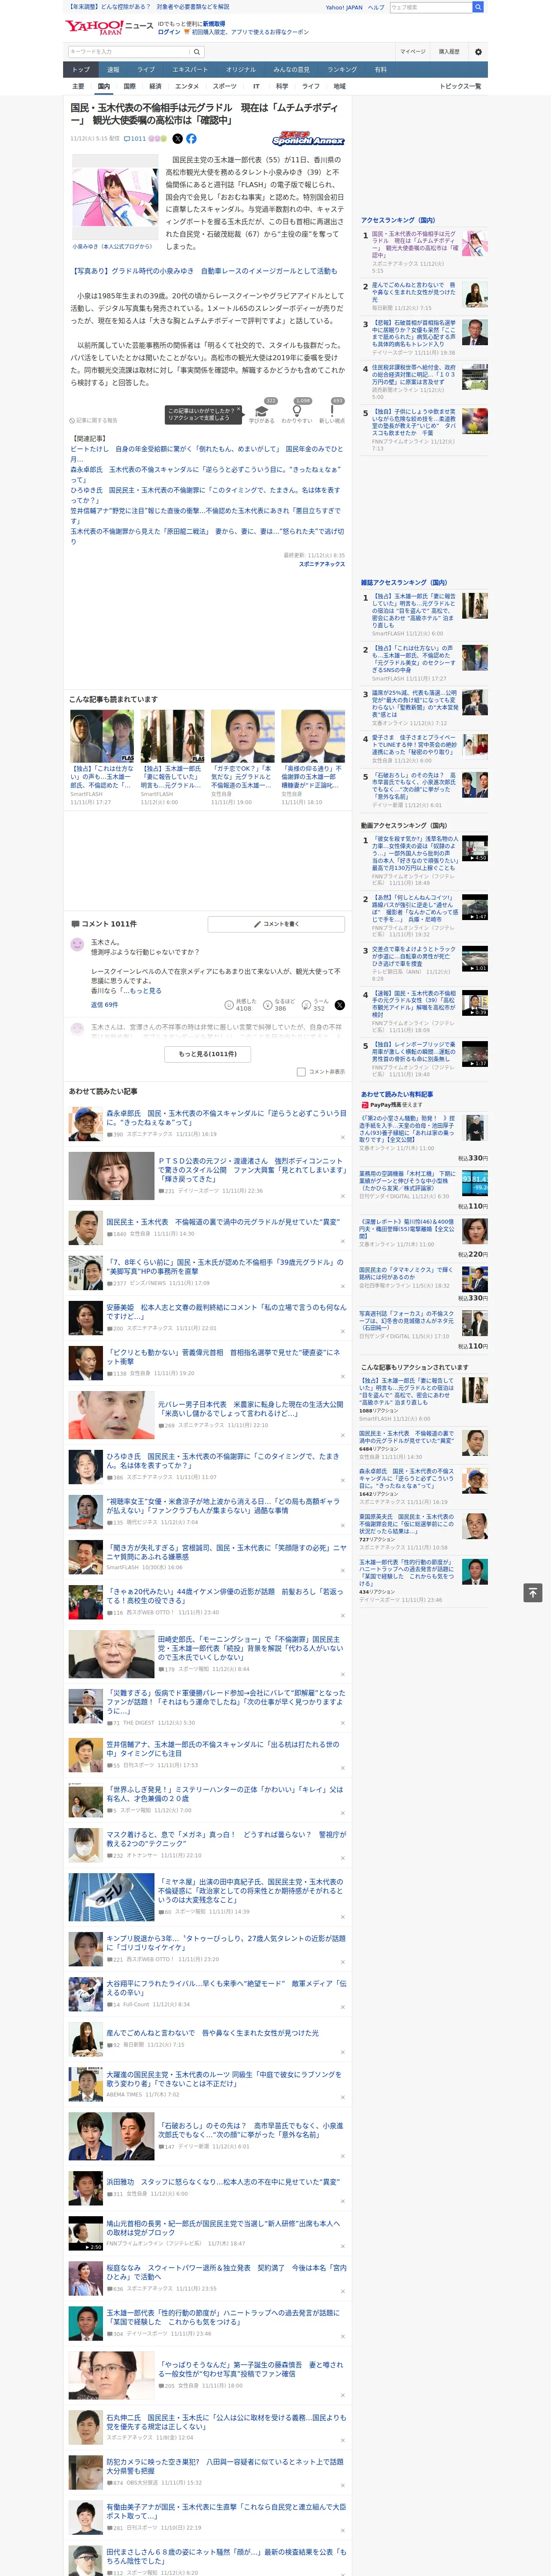Click the blue web search magnifier button
Viewport: 551px width, 2576px height.
(x=478, y=7)
